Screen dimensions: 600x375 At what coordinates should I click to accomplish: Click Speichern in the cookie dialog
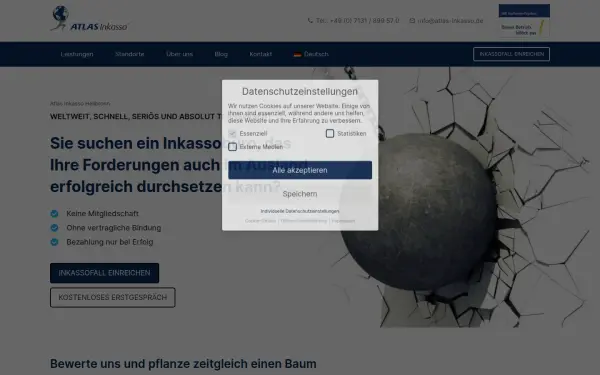coord(300,194)
